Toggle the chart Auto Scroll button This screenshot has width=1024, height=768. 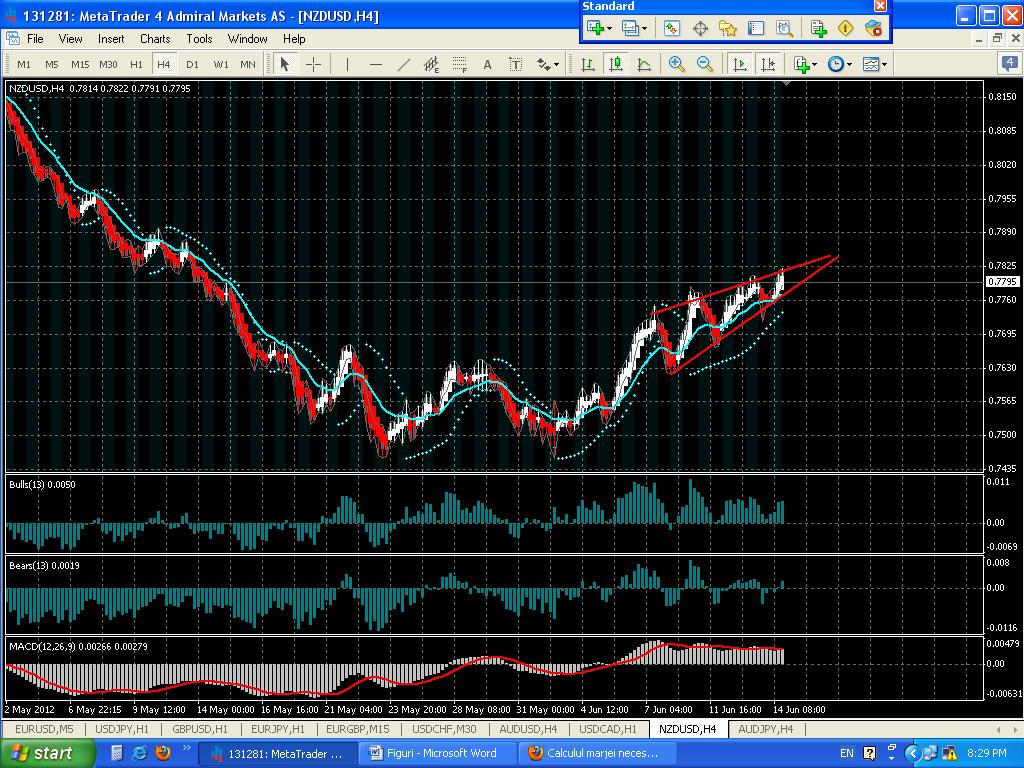point(740,64)
